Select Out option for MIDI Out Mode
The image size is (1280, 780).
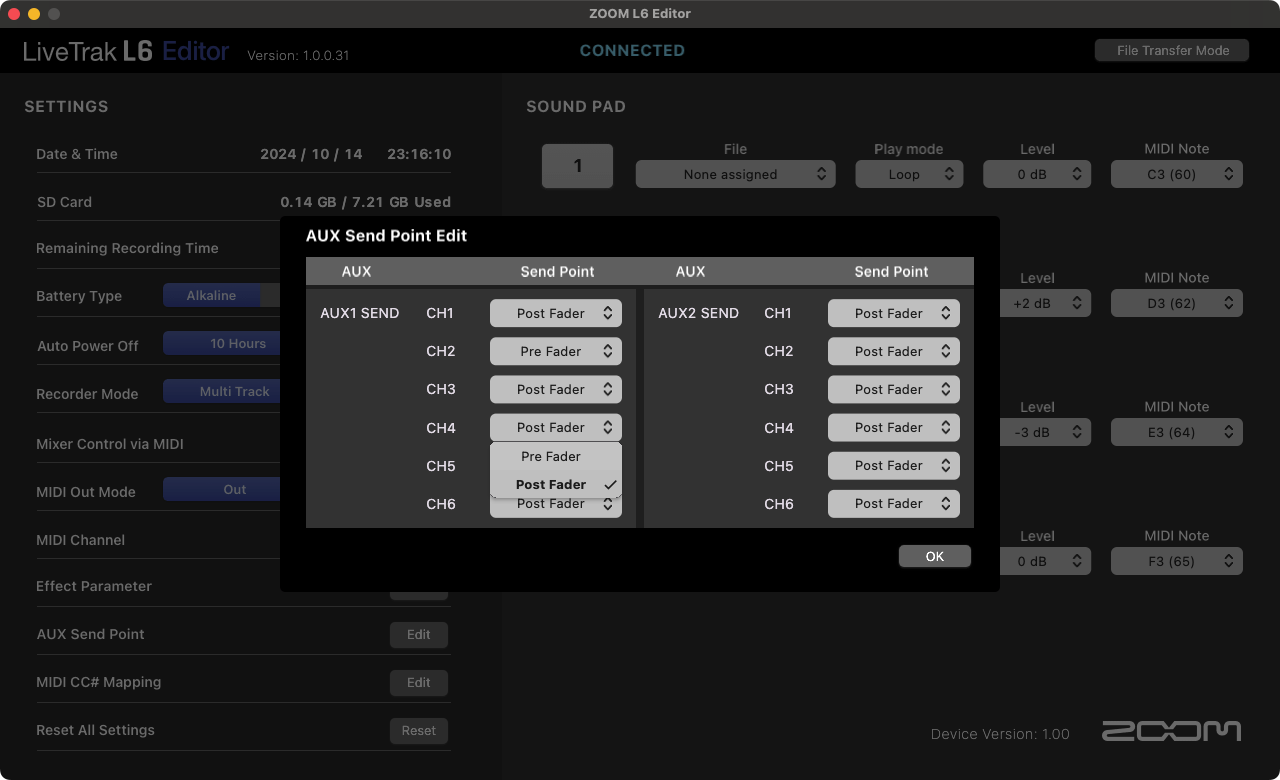point(222,489)
